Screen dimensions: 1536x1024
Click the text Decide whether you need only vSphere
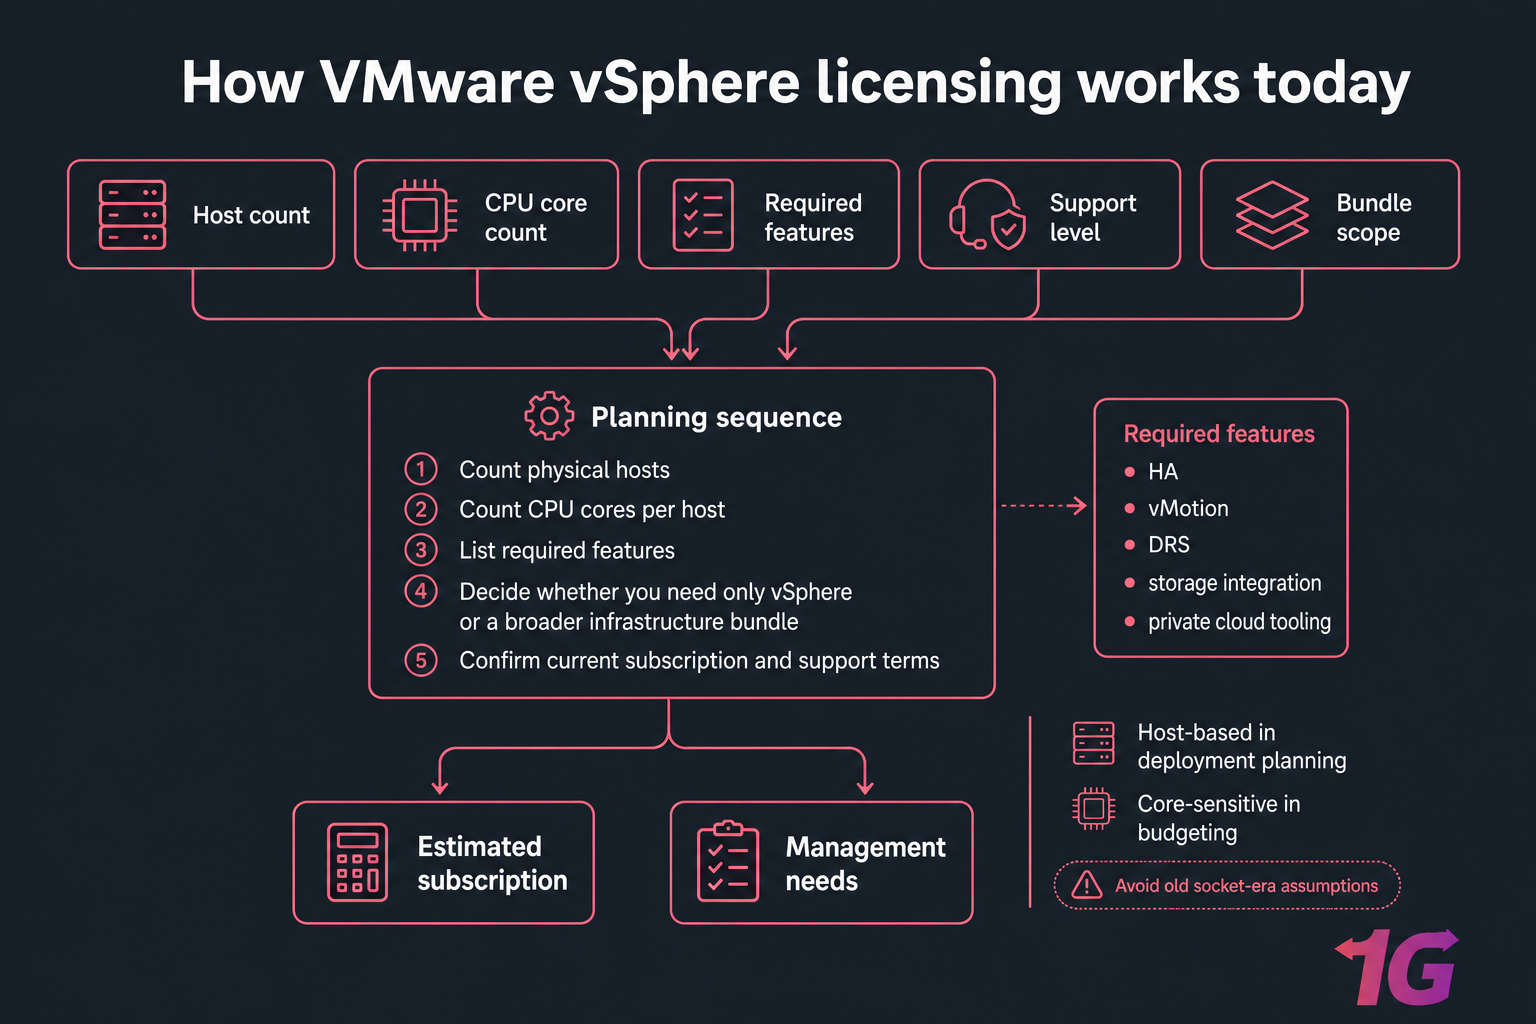pyautogui.click(x=656, y=592)
